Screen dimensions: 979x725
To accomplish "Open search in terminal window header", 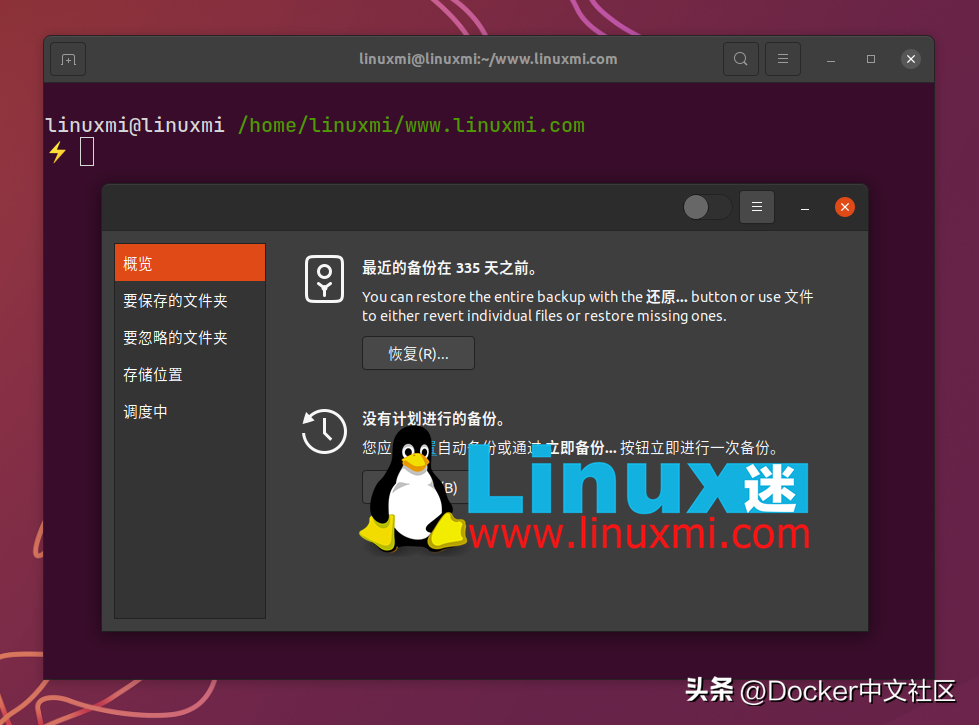I will click(740, 59).
